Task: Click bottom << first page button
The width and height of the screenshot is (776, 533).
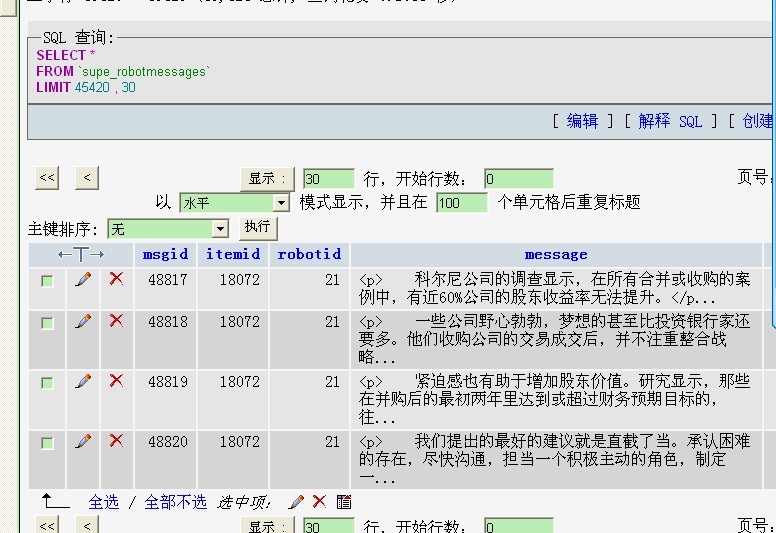Action: [47, 525]
